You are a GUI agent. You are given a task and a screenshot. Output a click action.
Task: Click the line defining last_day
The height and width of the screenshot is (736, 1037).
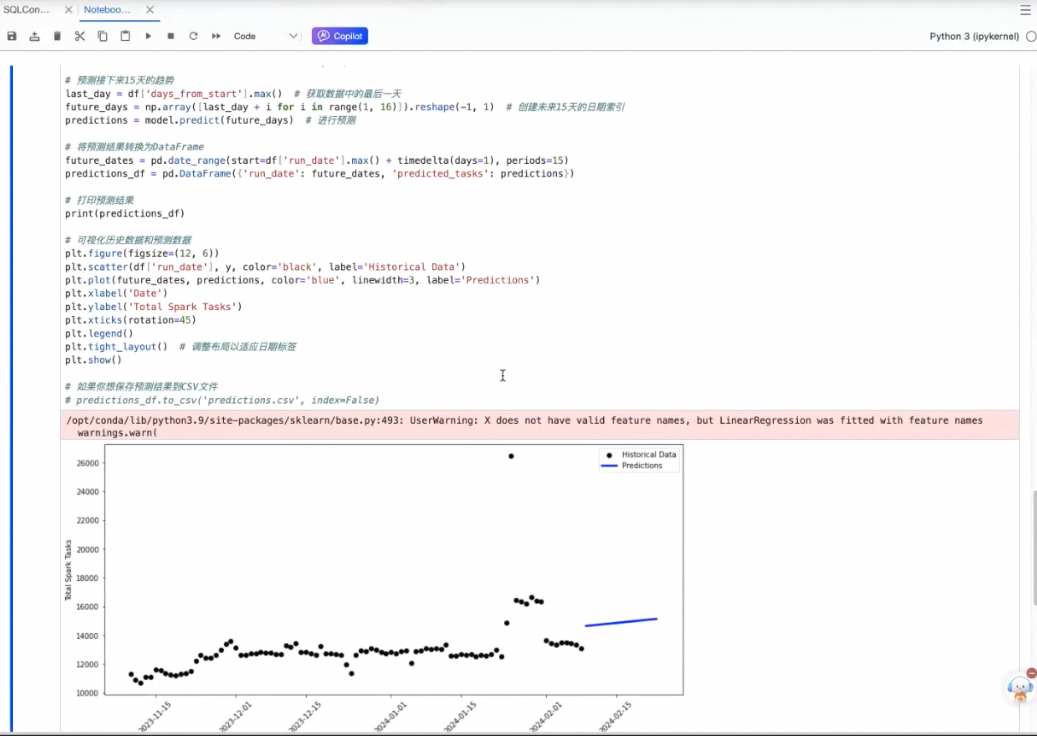(x=233, y=94)
